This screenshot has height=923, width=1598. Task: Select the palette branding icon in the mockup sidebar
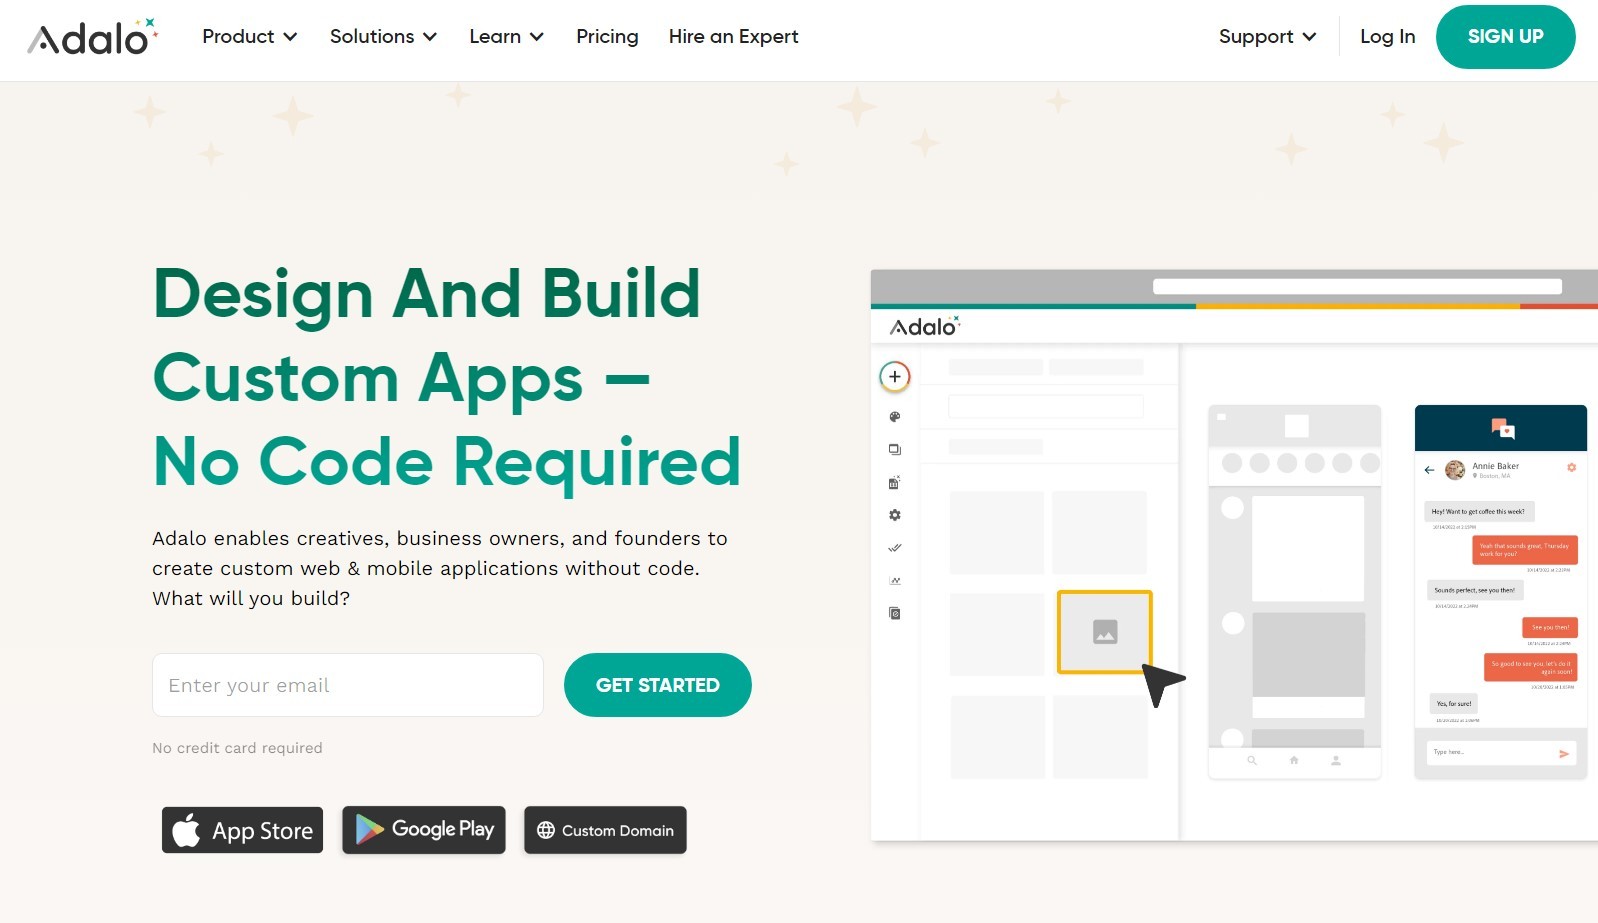pyautogui.click(x=895, y=417)
